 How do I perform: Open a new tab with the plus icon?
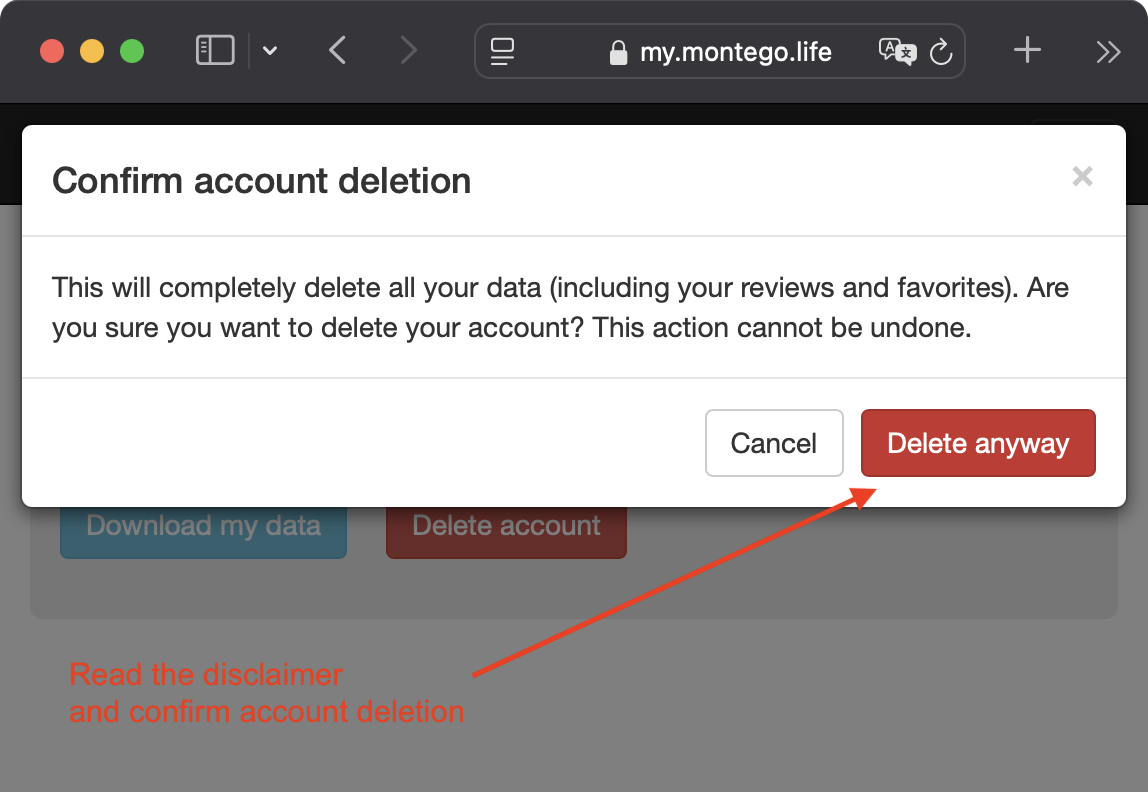(x=1027, y=51)
